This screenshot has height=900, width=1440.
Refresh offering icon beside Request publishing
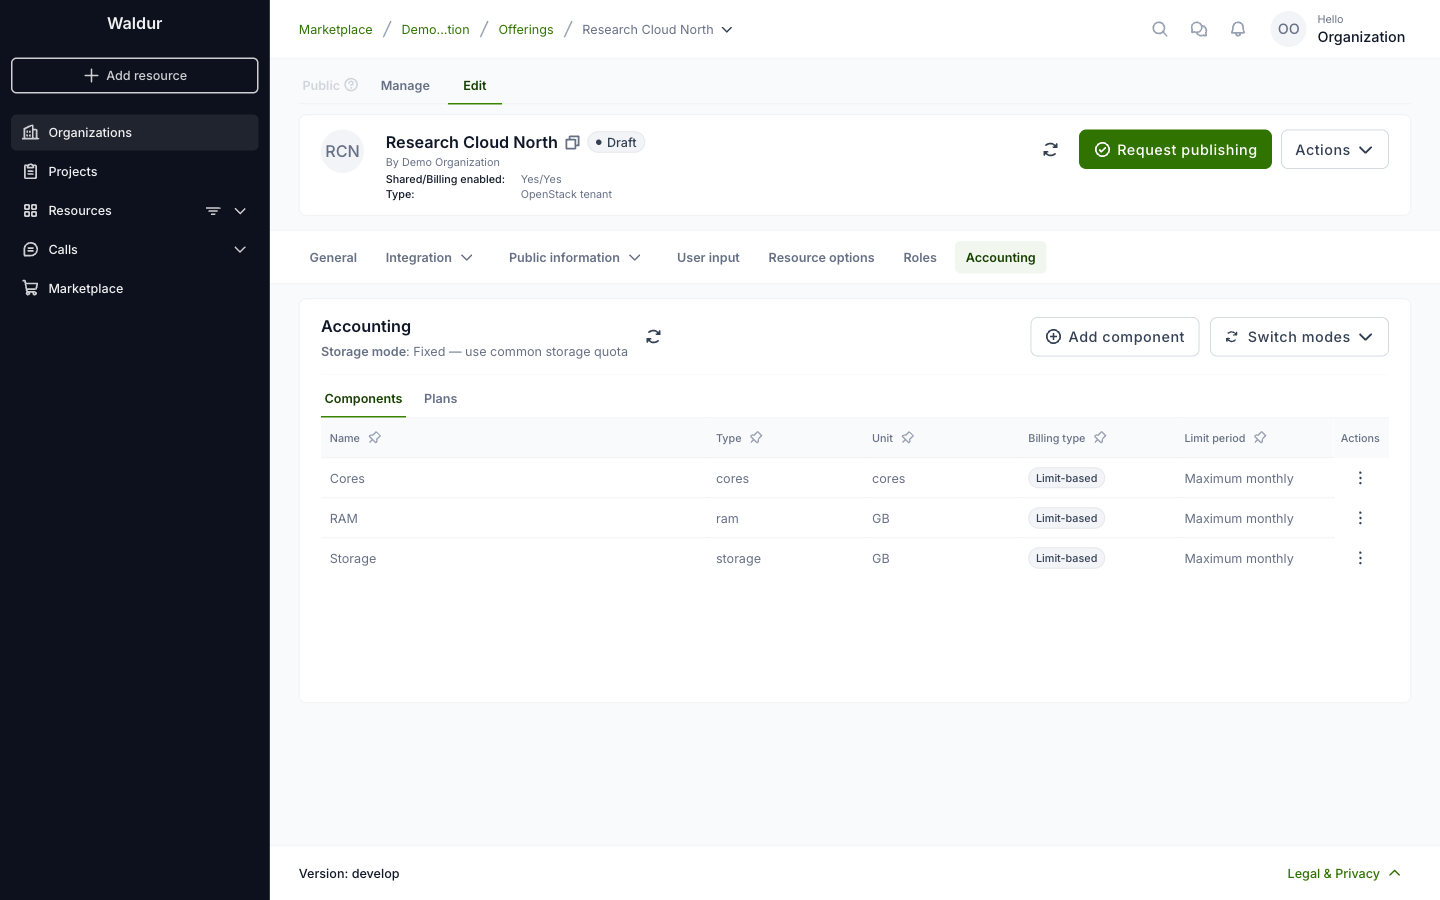tap(1050, 150)
